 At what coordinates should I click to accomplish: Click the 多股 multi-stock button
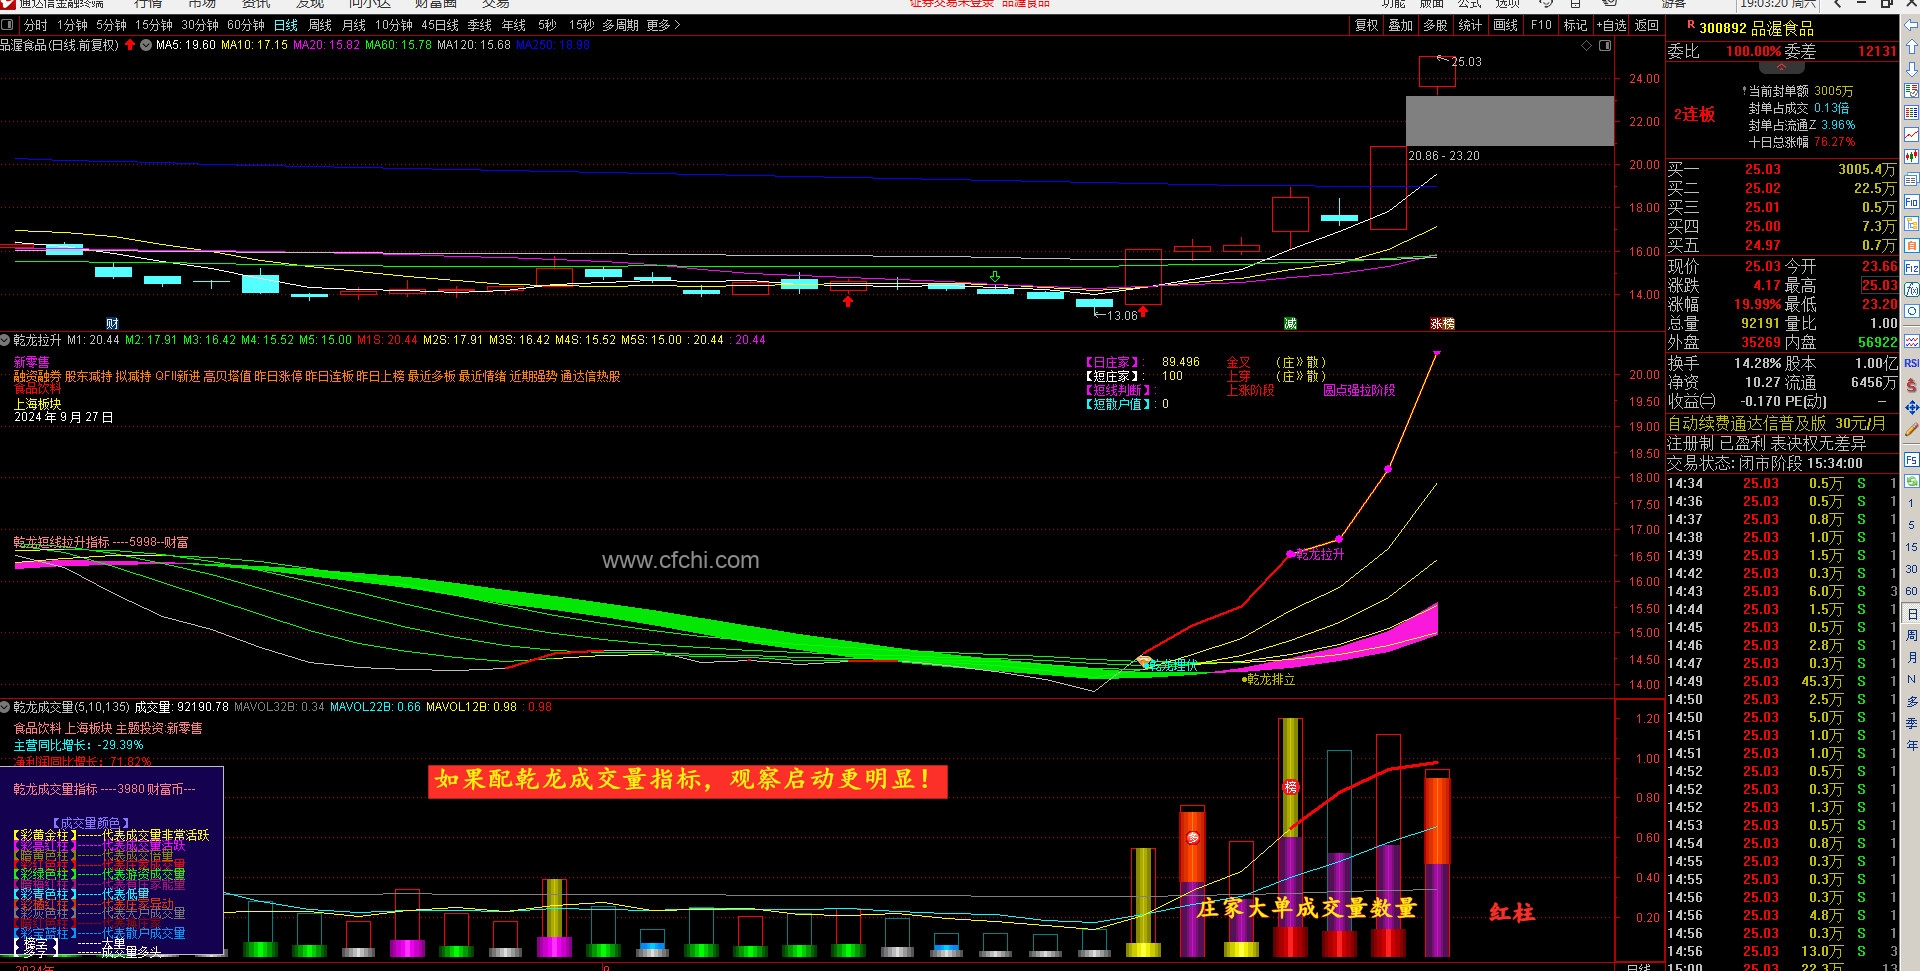coord(1436,25)
